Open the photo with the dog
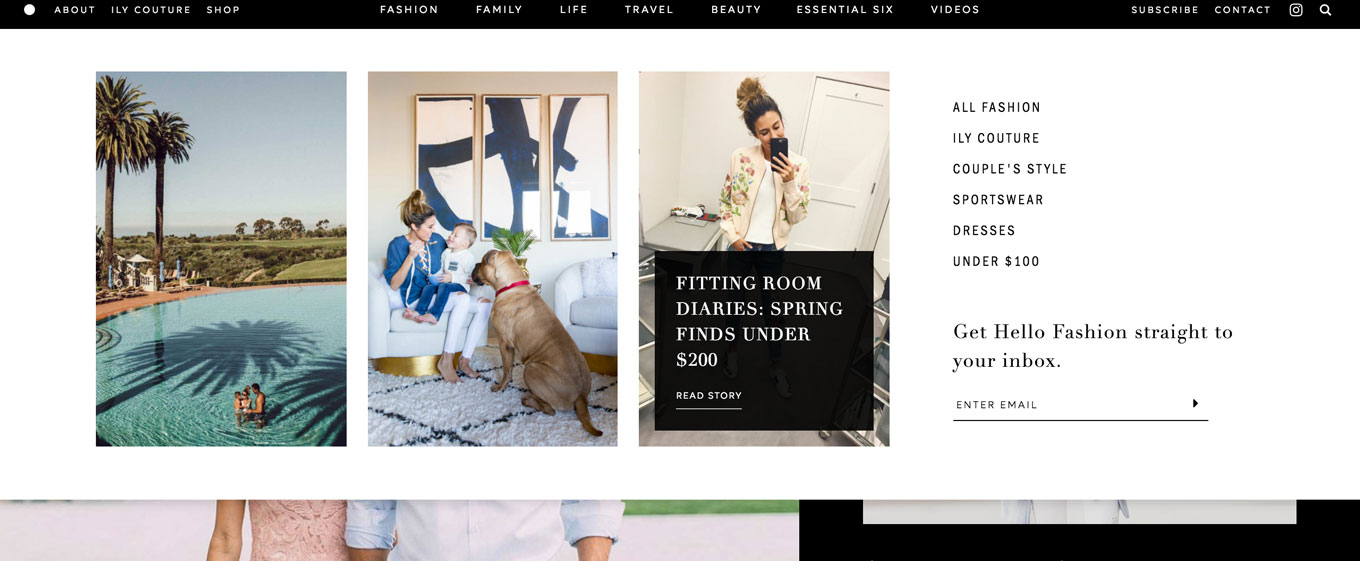This screenshot has width=1360, height=561. pos(493,258)
